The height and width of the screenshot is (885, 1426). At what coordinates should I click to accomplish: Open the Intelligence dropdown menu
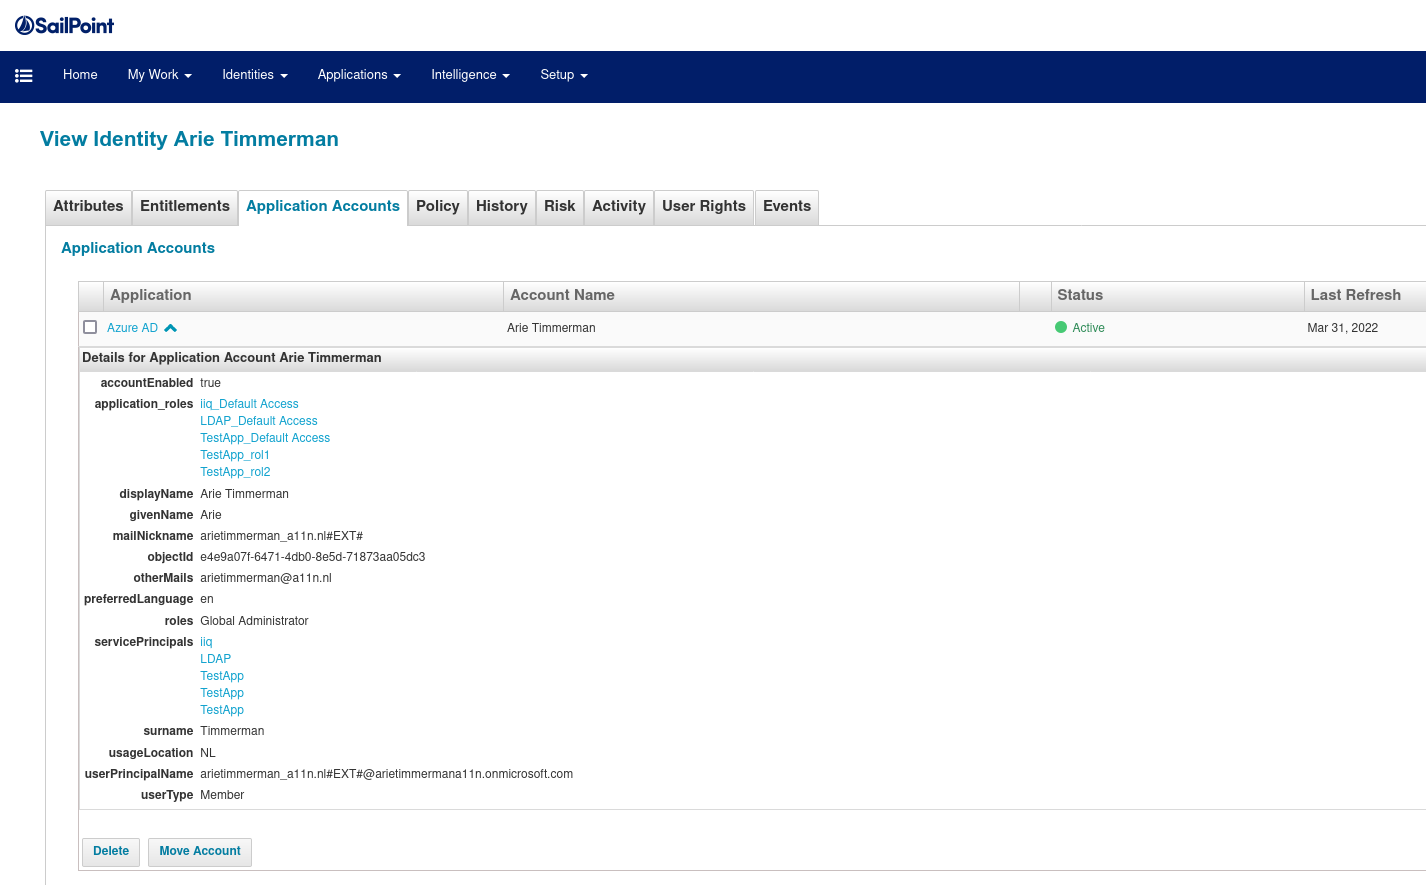click(x=470, y=75)
